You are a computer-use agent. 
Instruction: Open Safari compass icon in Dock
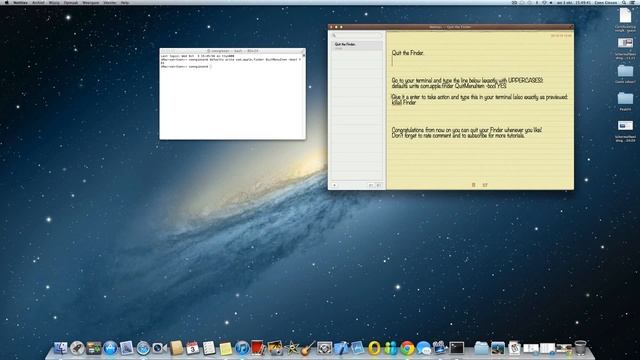[x=143, y=348]
